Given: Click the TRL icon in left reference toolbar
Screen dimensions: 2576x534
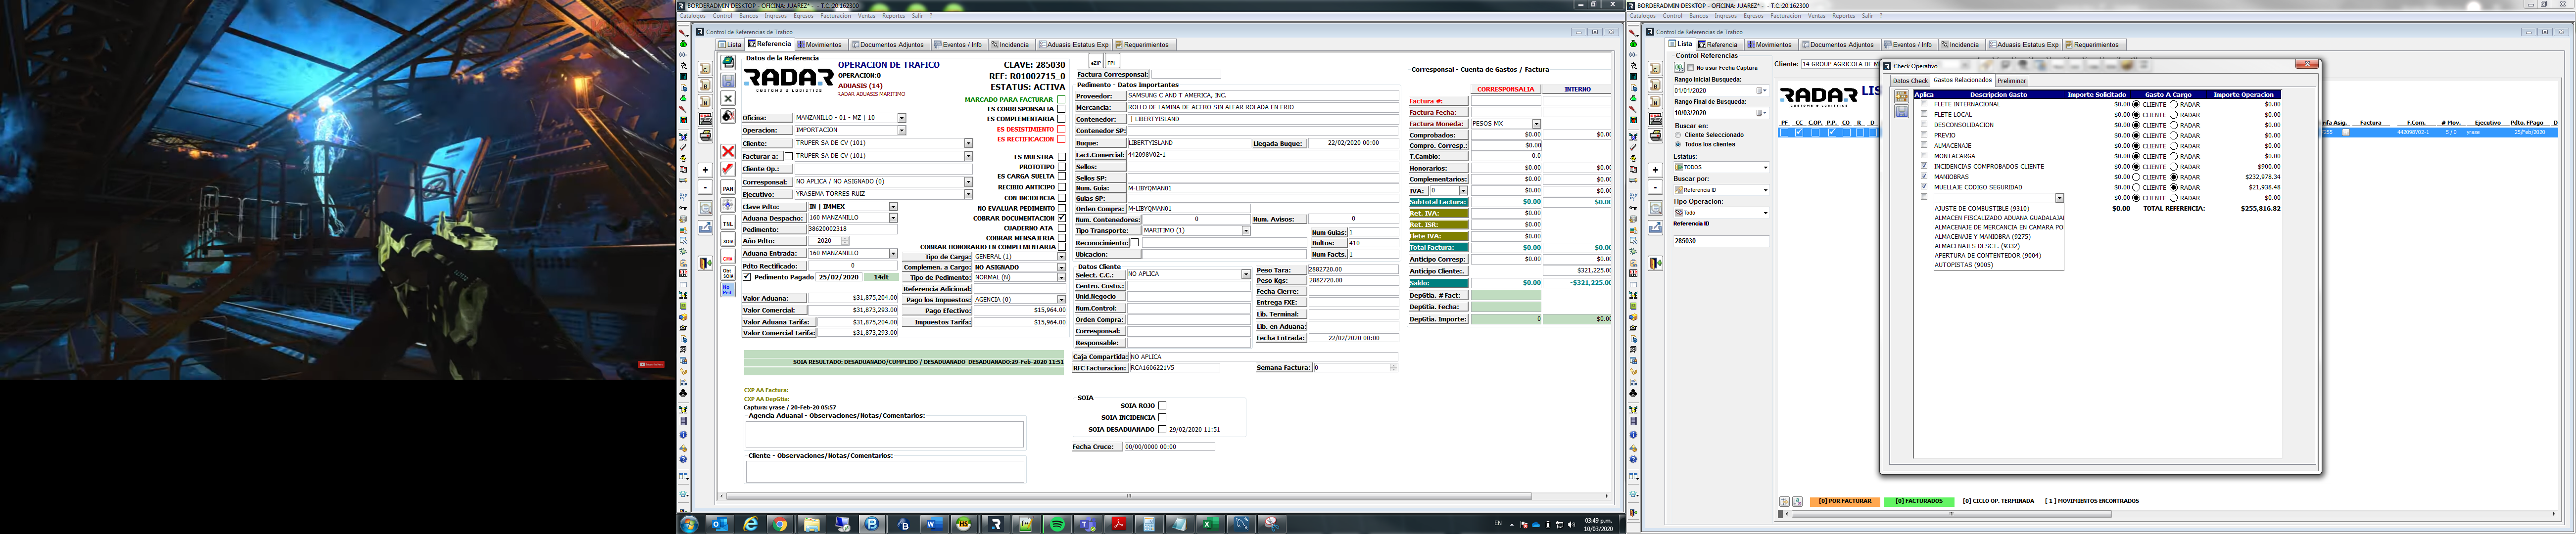Looking at the screenshot, I should pos(728,224).
